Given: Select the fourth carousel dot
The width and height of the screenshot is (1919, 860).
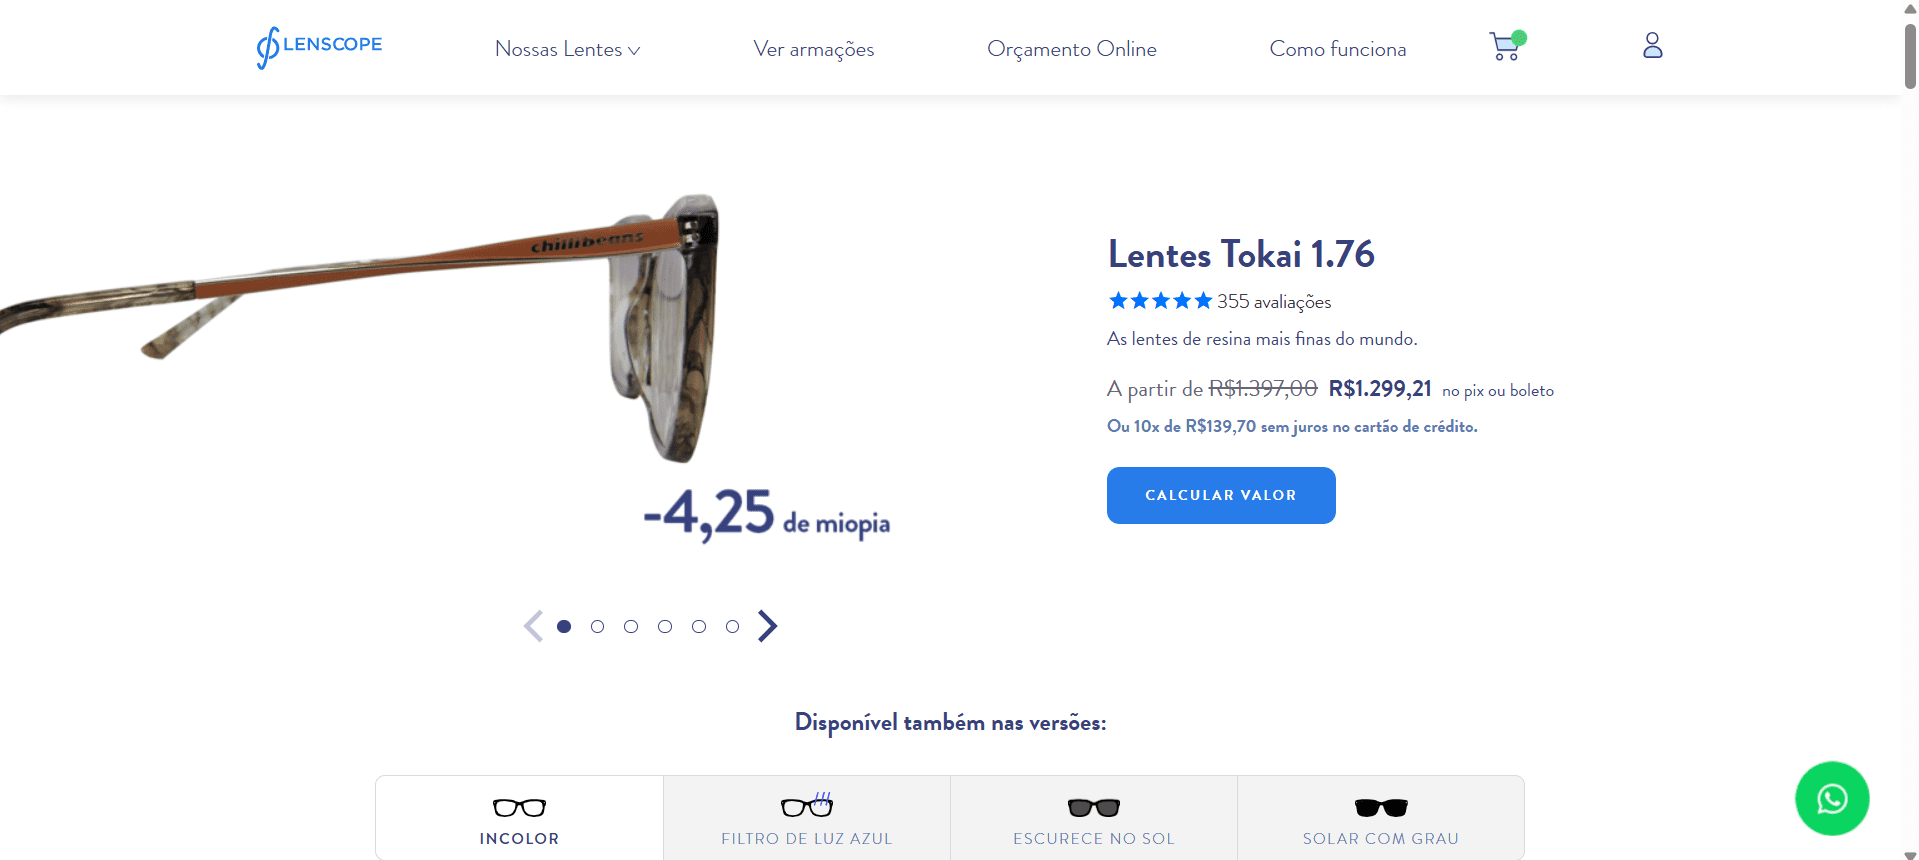Looking at the screenshot, I should (665, 626).
